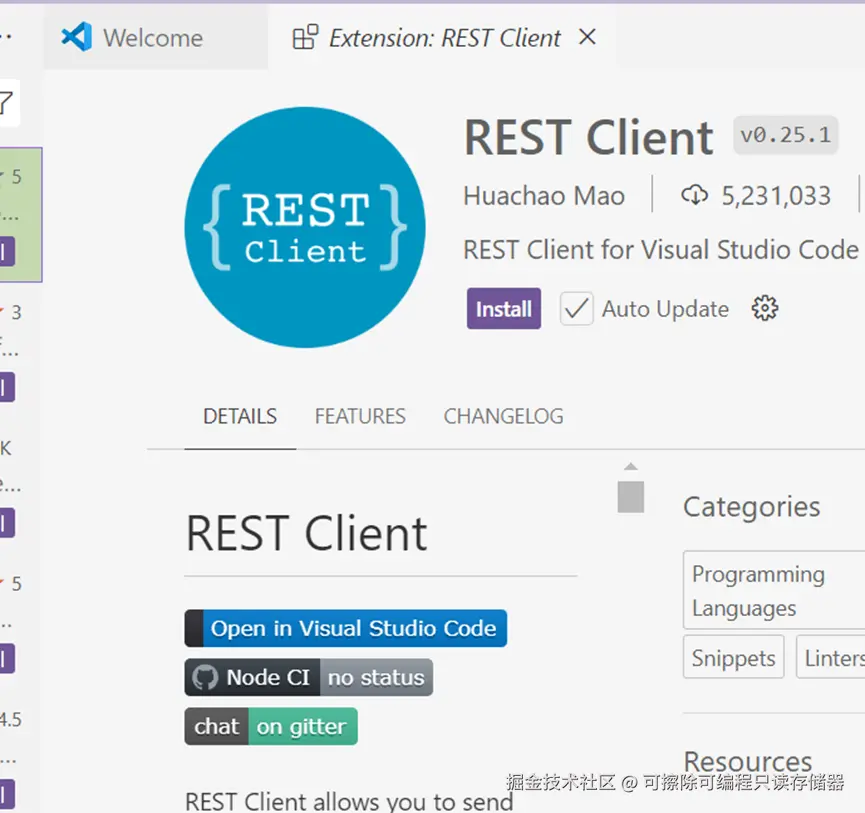Open the Welcome tab
This screenshot has height=813, width=865.
click(156, 38)
